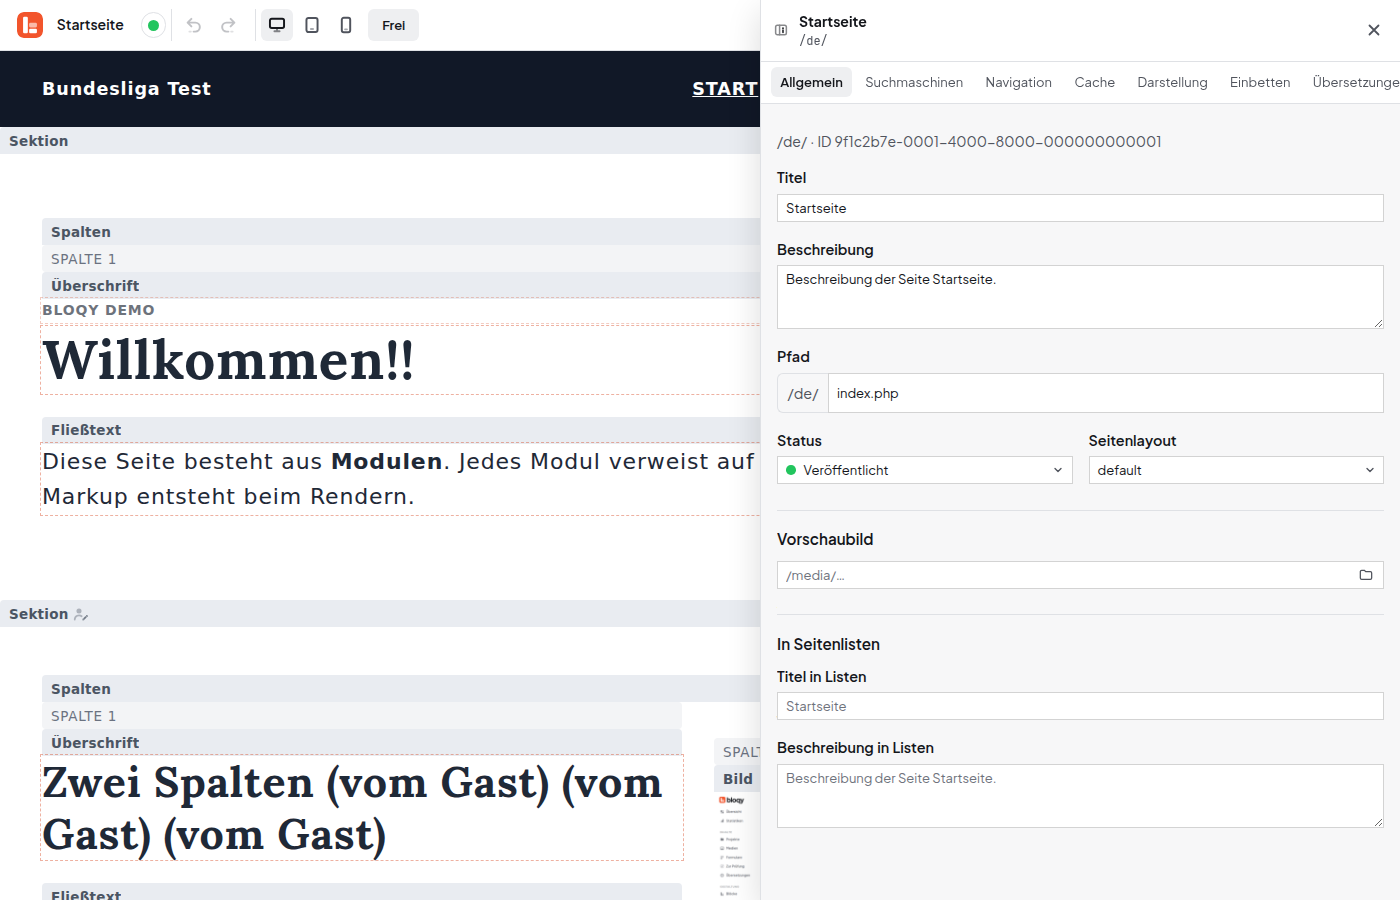Switch to the Navigation tab

click(1019, 82)
